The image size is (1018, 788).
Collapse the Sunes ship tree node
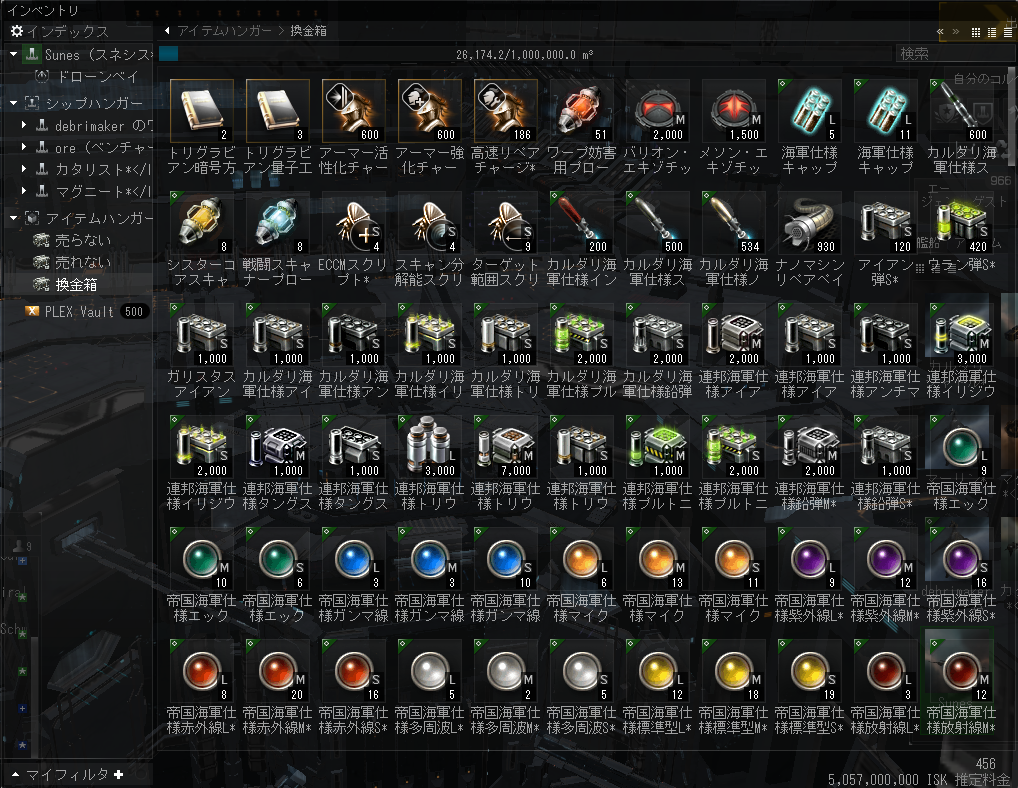(x=14, y=55)
